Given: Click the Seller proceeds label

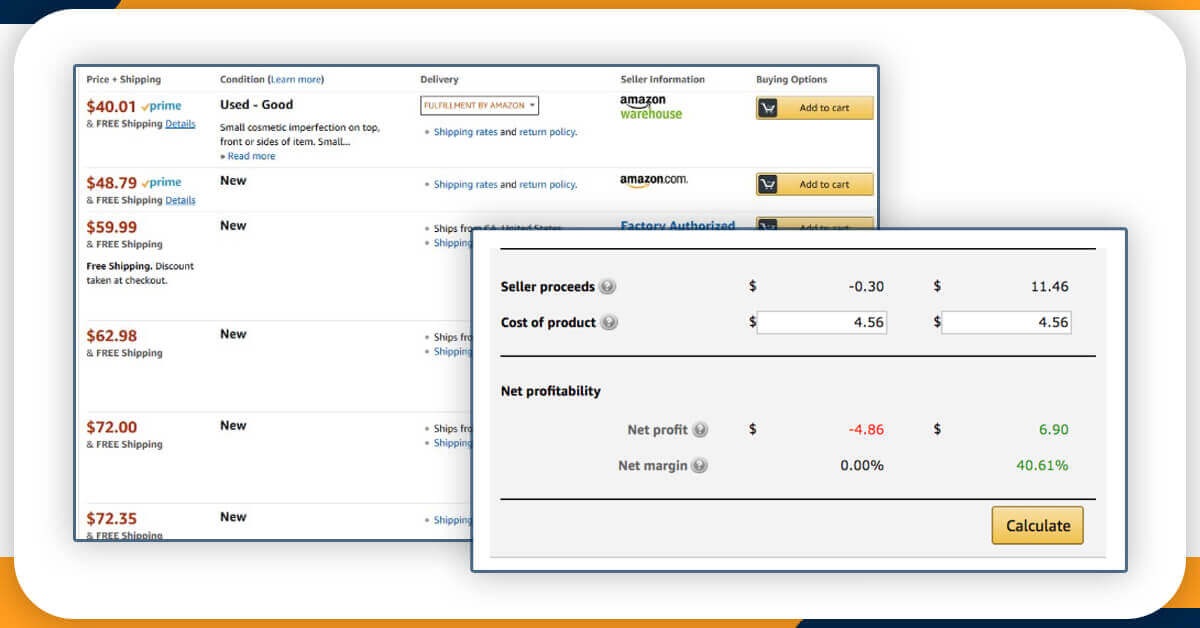Looking at the screenshot, I should click(x=548, y=287).
